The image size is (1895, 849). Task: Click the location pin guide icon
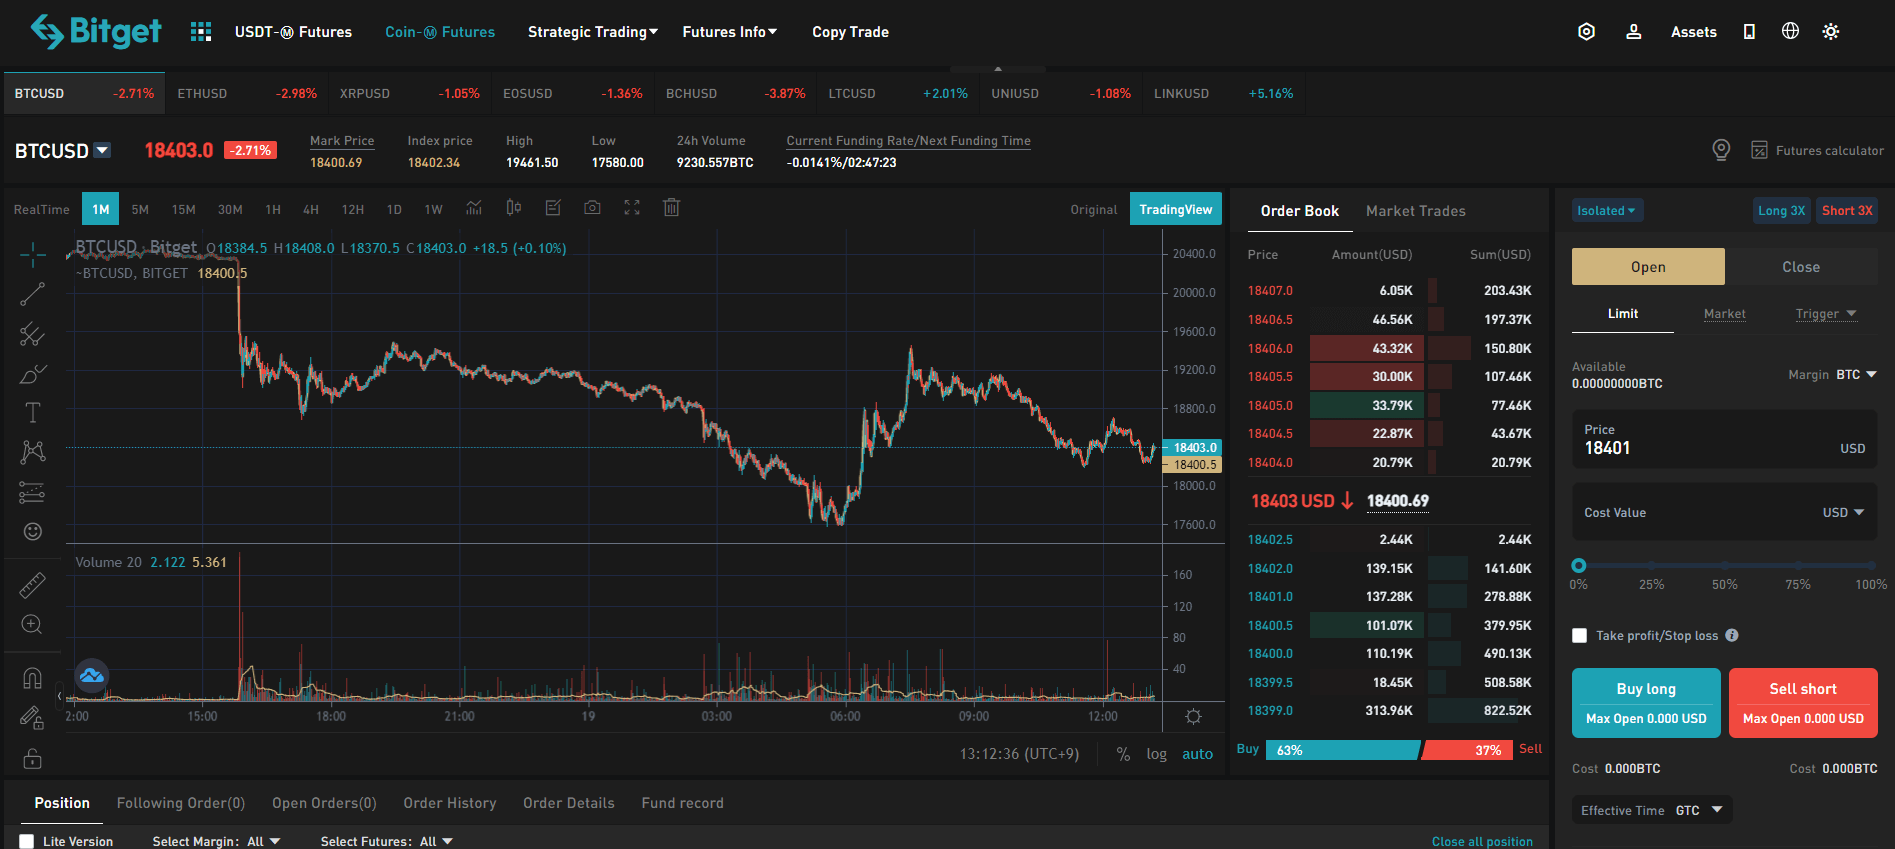1721,150
